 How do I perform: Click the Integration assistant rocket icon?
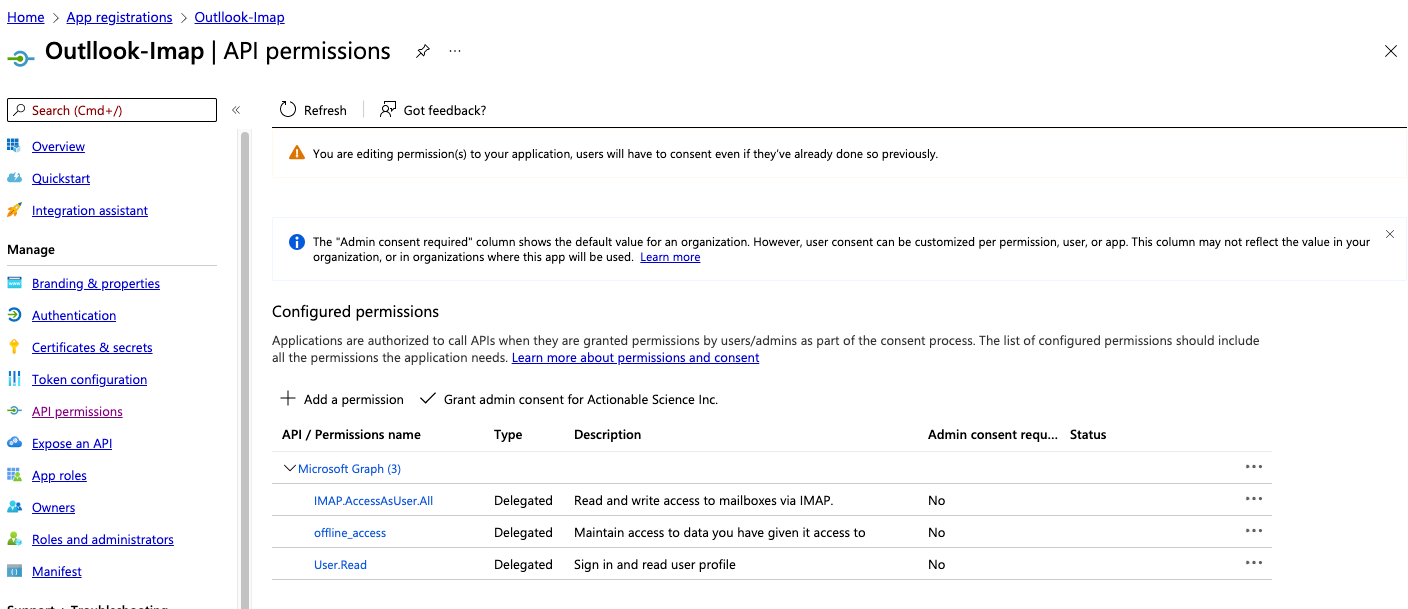(x=14, y=210)
